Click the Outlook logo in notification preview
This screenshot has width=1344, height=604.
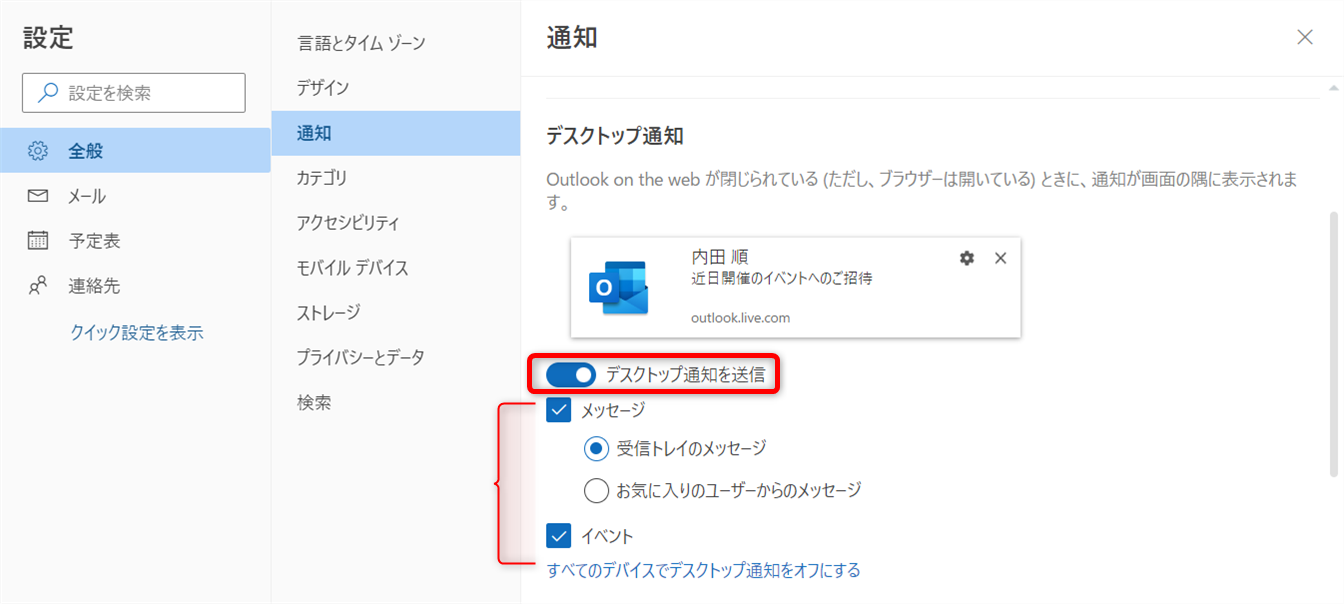point(618,288)
